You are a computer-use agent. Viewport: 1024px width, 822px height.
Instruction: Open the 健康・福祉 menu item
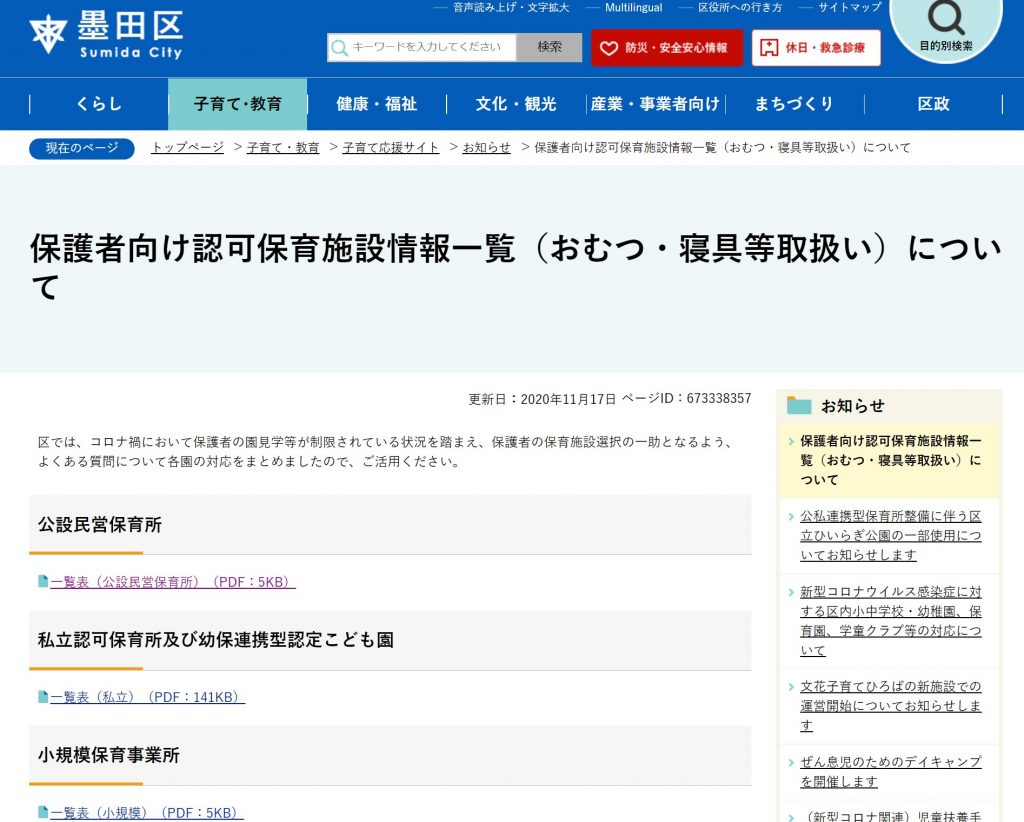(376, 104)
